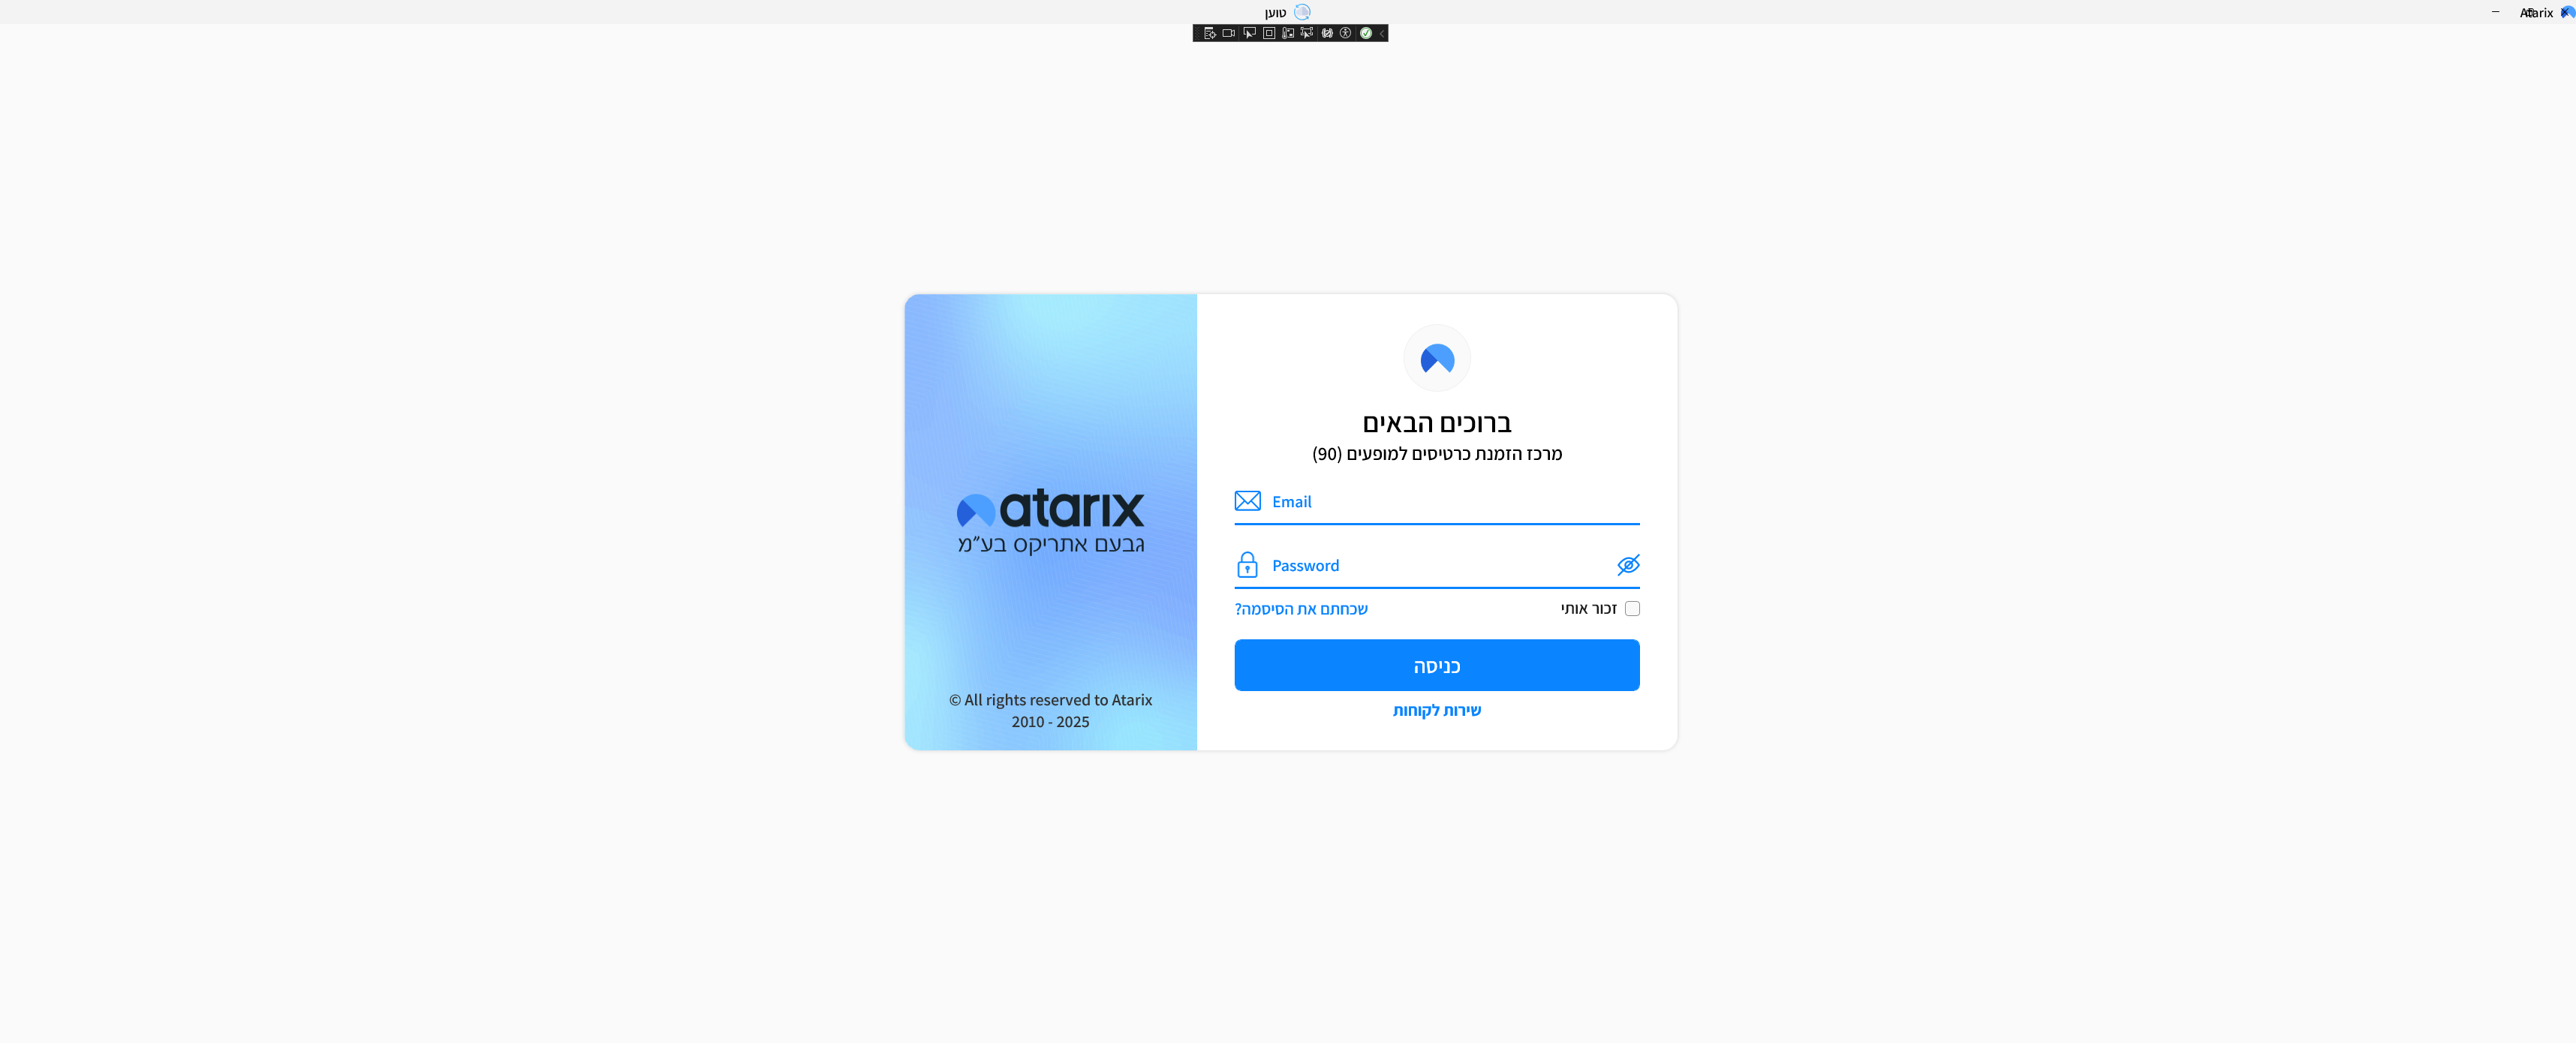Collapse the debug toolbar with chevron arrow

click(1382, 34)
